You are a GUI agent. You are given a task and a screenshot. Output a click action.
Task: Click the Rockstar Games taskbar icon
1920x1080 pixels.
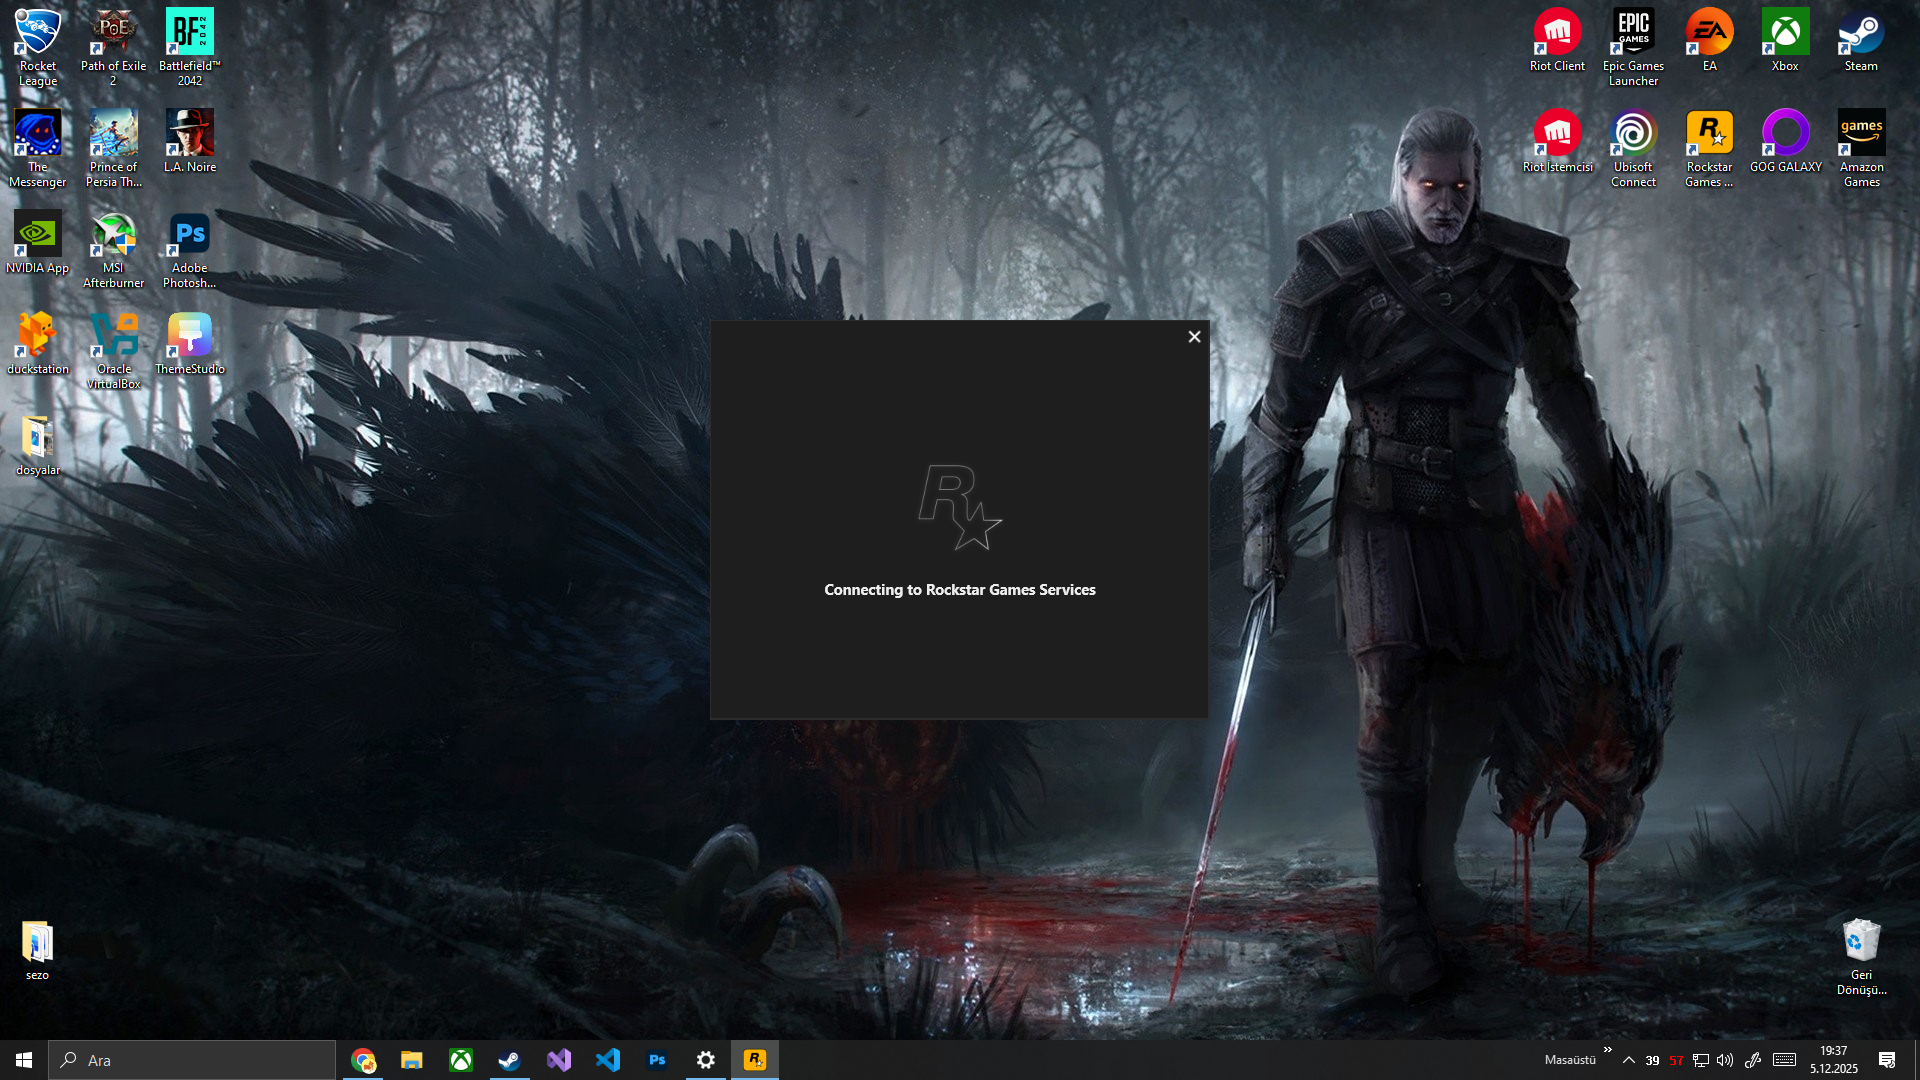tap(755, 1060)
